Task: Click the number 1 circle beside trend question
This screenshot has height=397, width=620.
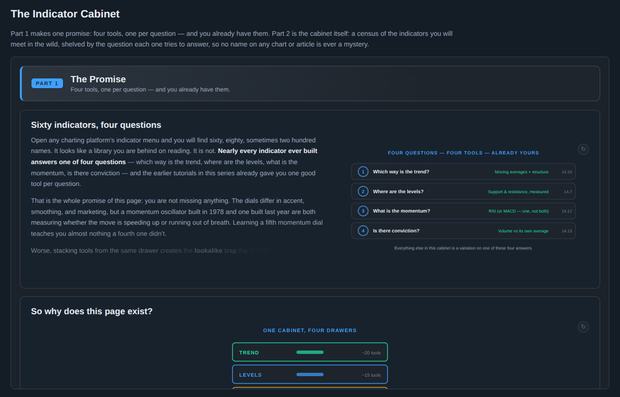Action: pyautogui.click(x=363, y=172)
